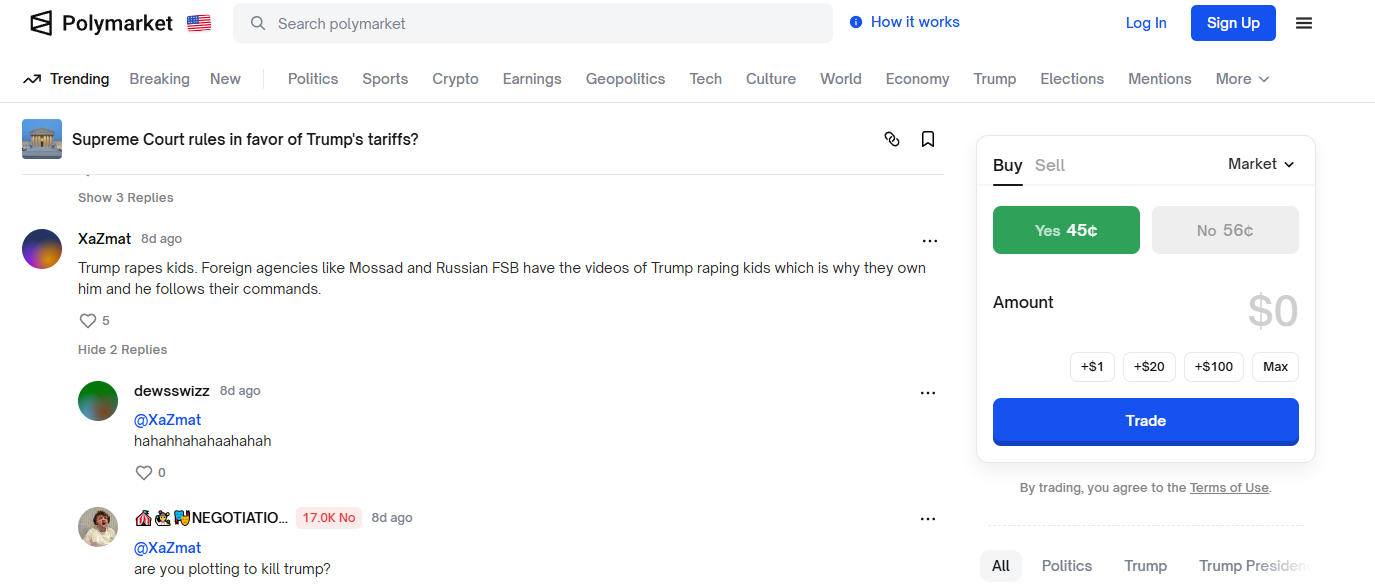1375x587 pixels.
Task: Select the Trump related filter chip
Action: tap(1146, 566)
